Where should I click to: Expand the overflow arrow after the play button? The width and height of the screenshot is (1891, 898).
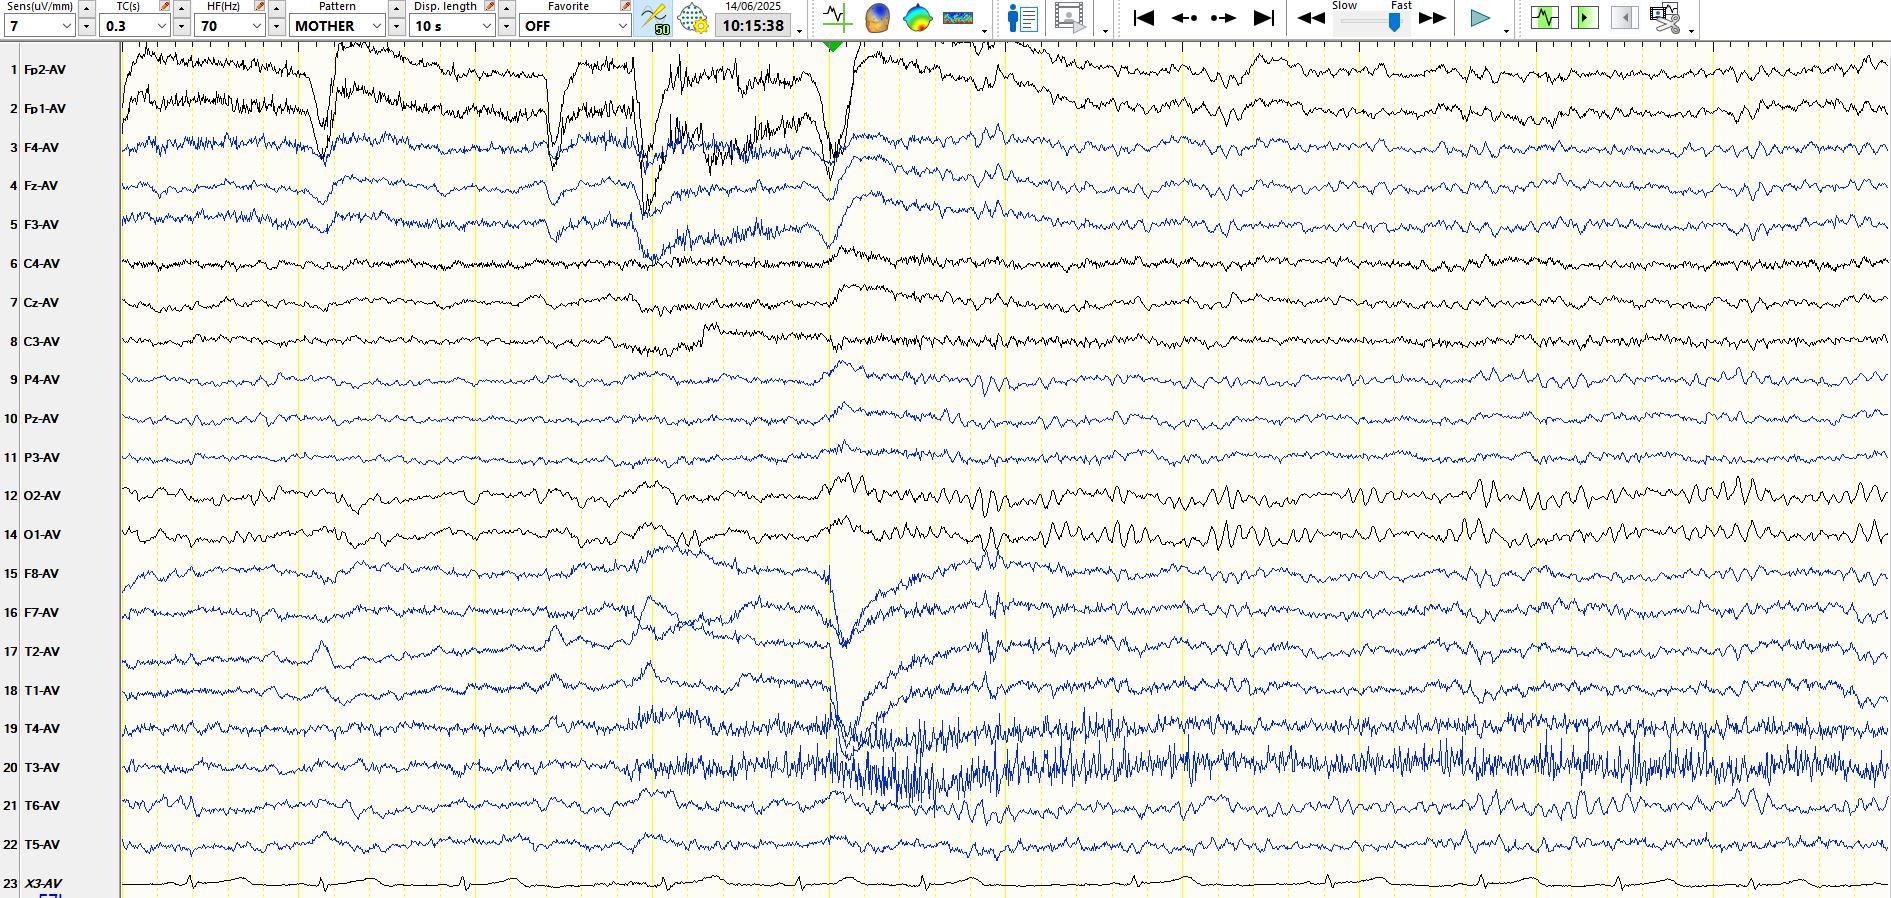[1506, 32]
